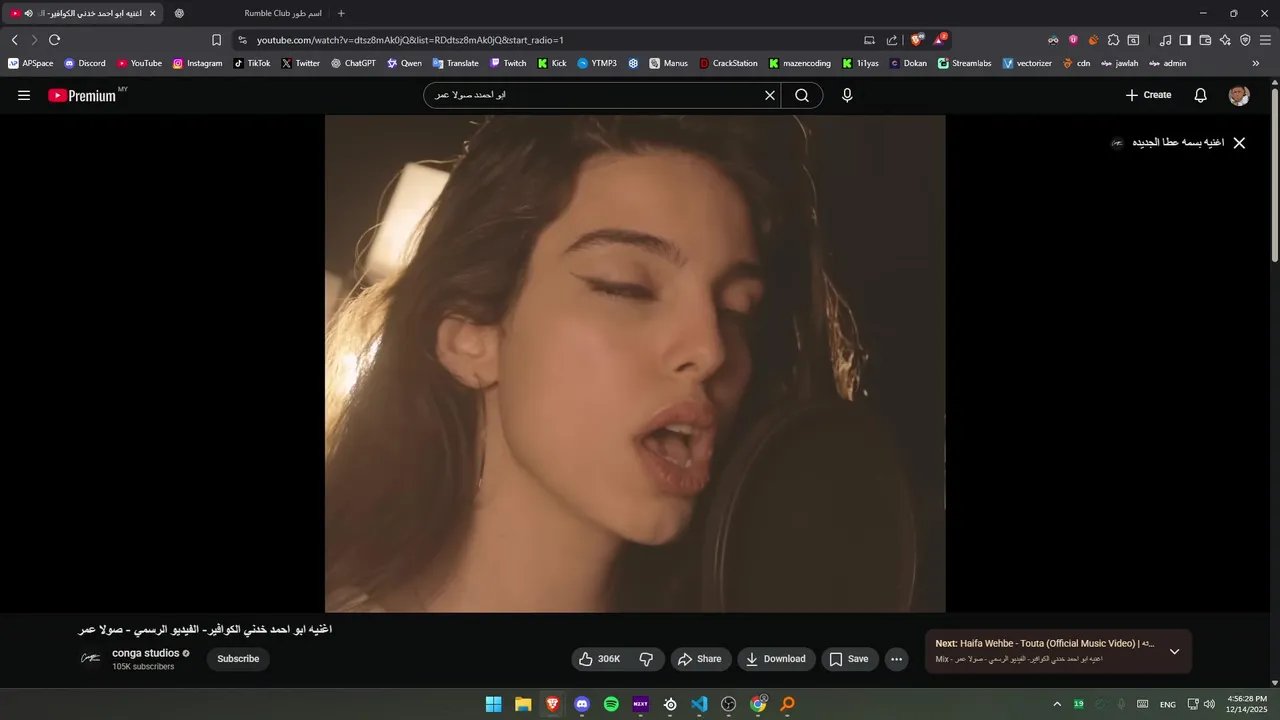
Task: Open the taskbar clock and date
Action: [x=1246, y=704]
